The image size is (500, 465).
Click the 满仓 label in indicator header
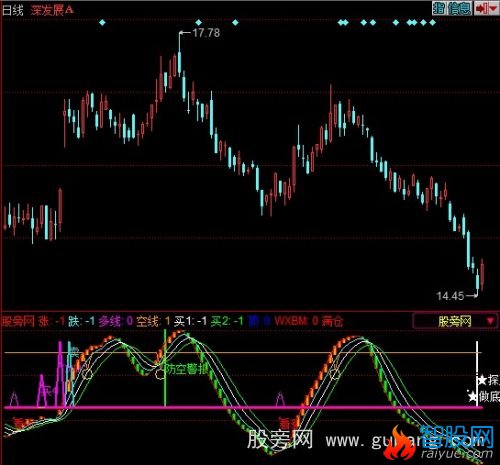[x=332, y=321]
